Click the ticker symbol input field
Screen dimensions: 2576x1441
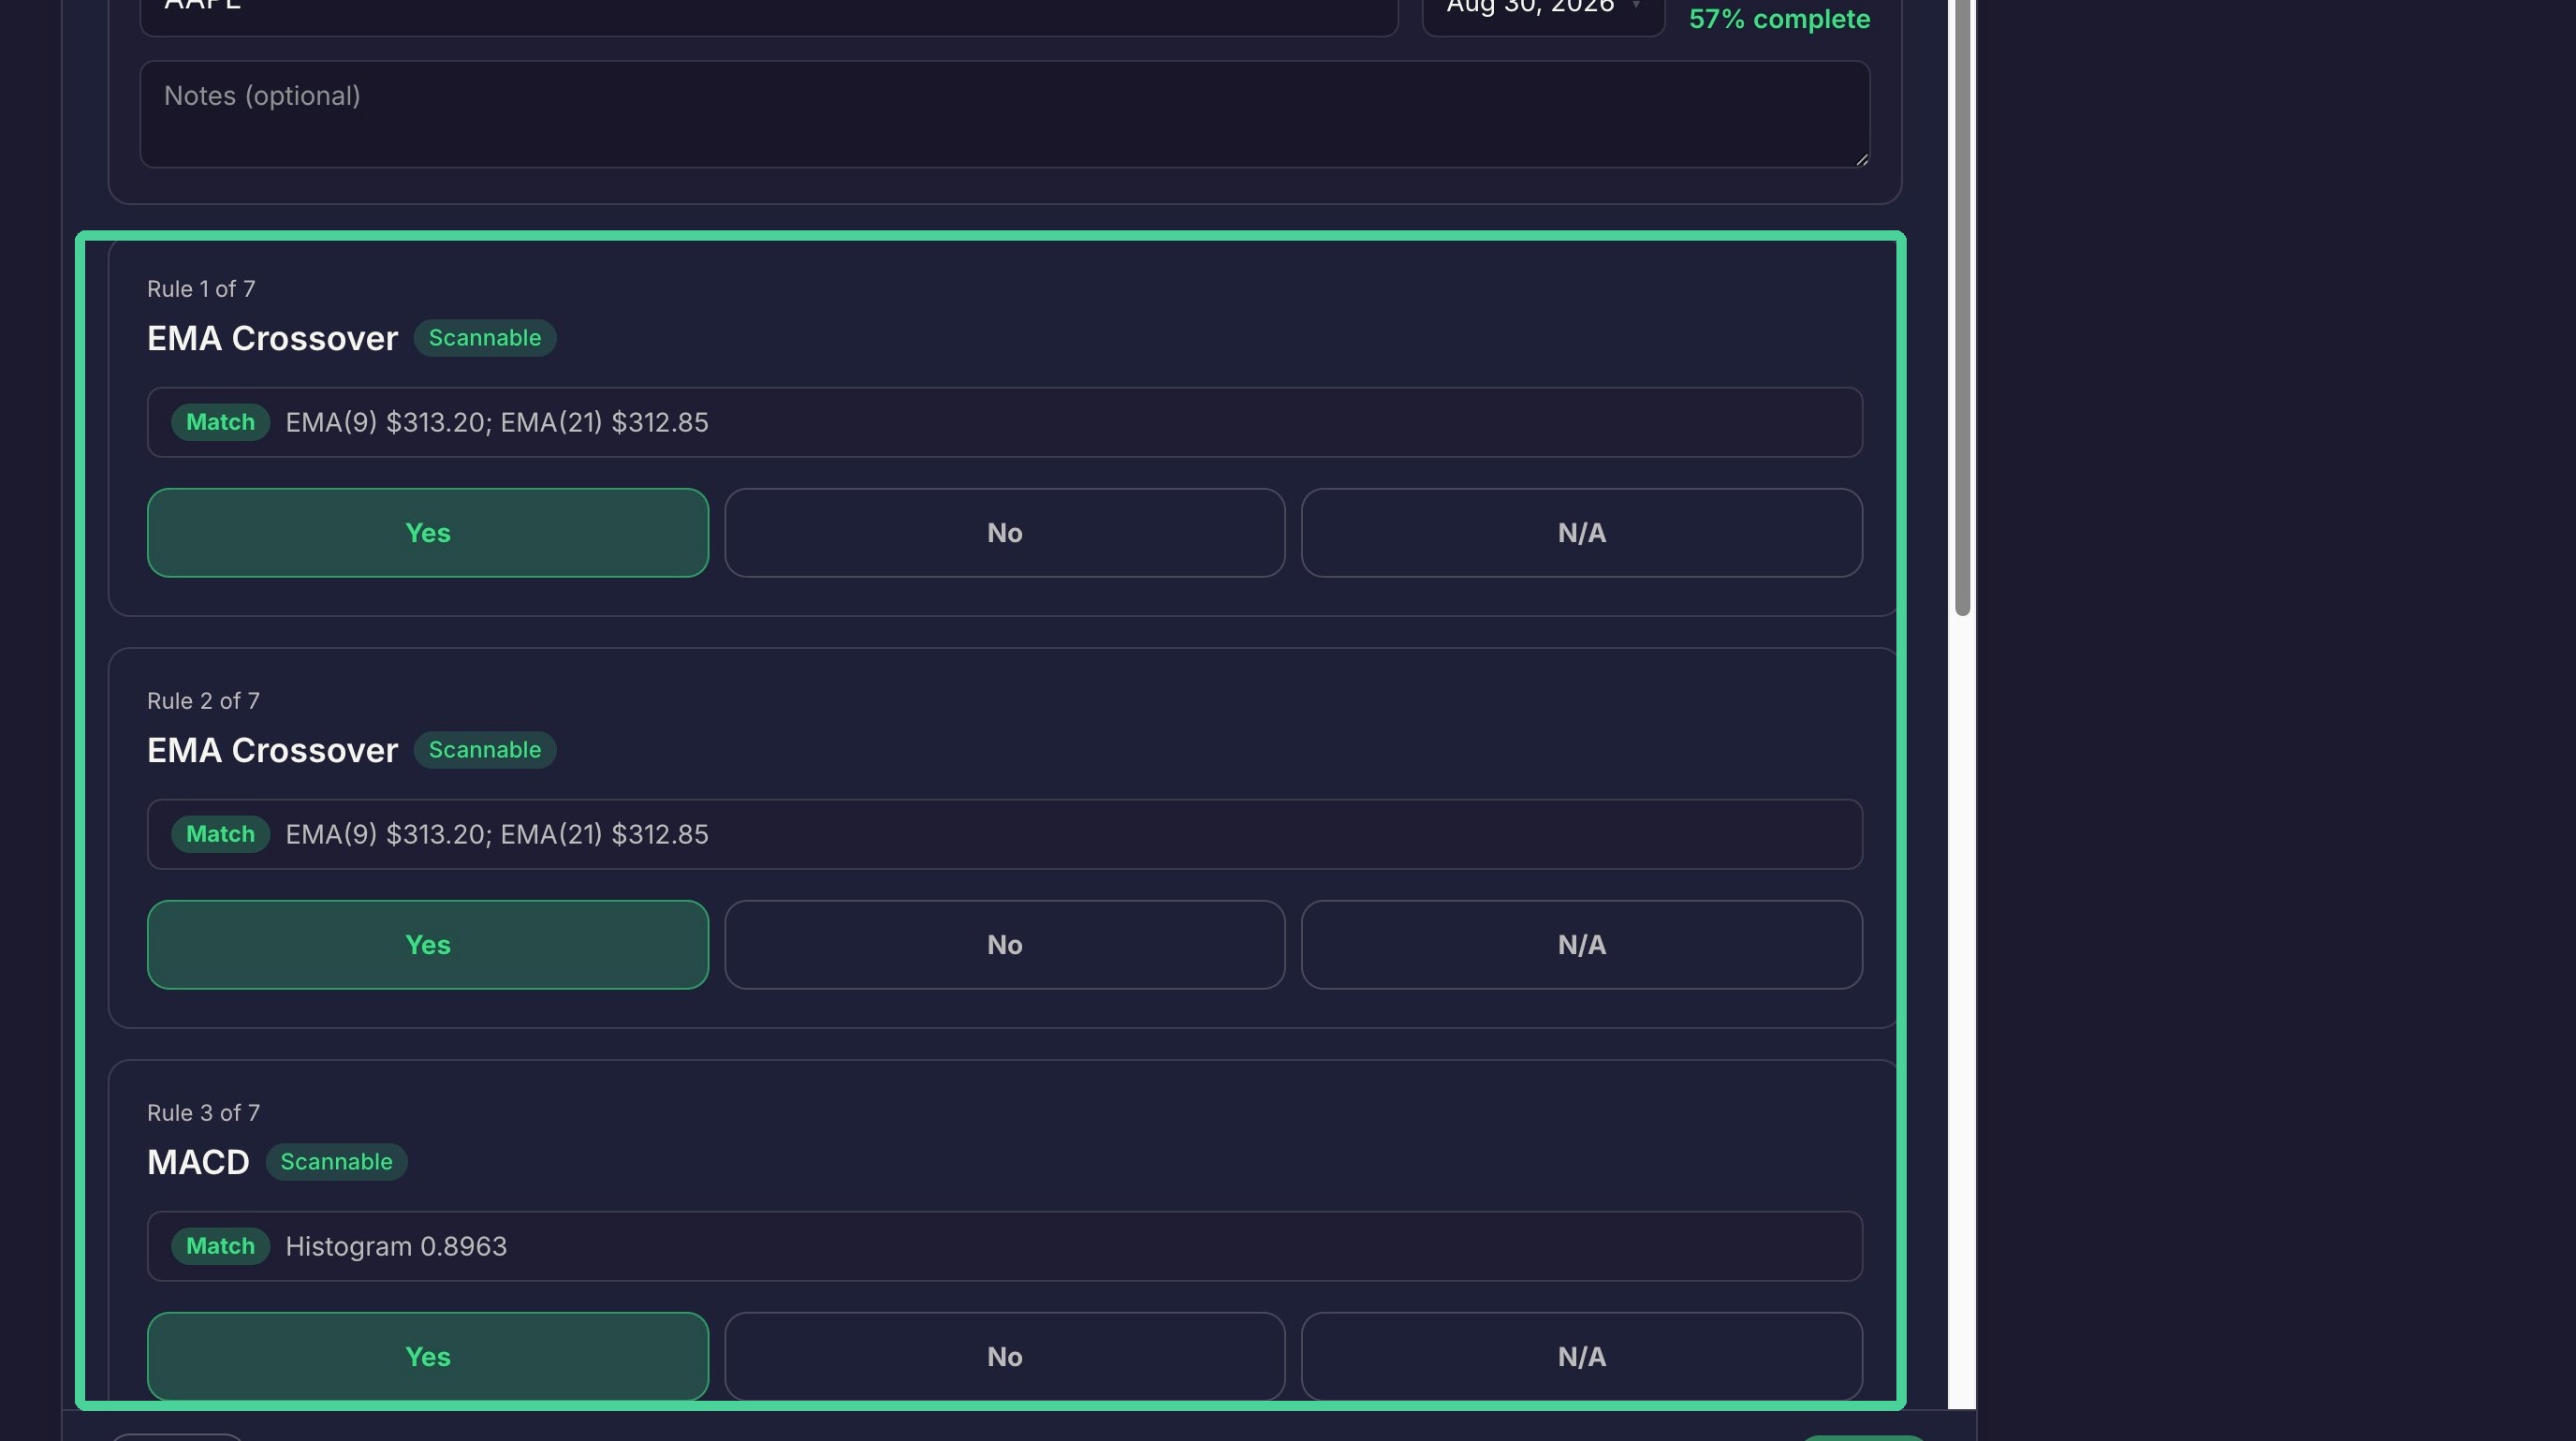768,10
